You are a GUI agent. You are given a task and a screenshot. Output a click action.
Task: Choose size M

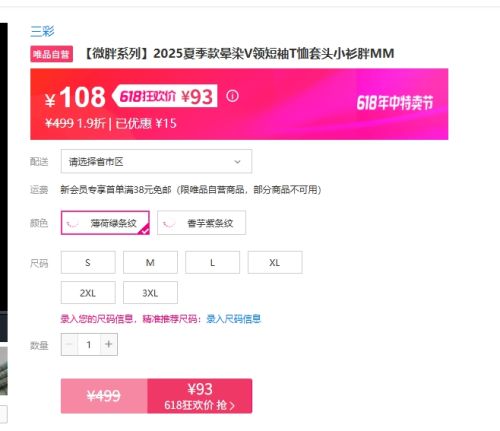pos(150,263)
